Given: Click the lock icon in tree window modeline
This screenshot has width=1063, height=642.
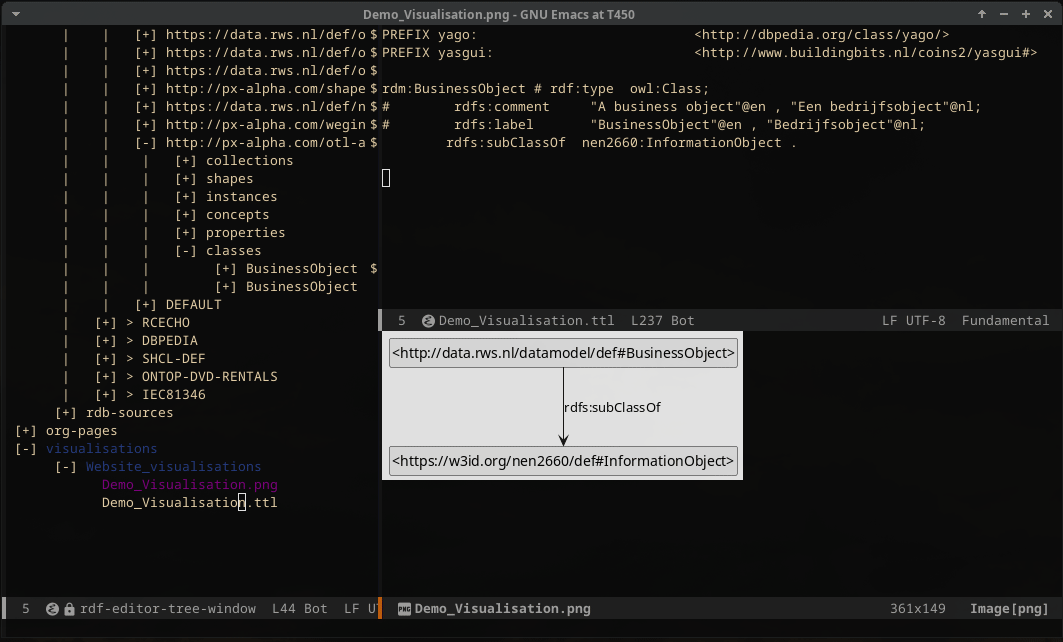Looking at the screenshot, I should 69,608.
